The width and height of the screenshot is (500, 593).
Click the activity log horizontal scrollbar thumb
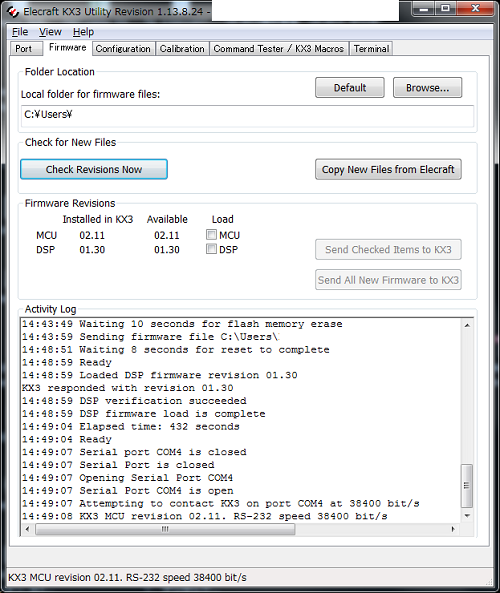(165, 529)
